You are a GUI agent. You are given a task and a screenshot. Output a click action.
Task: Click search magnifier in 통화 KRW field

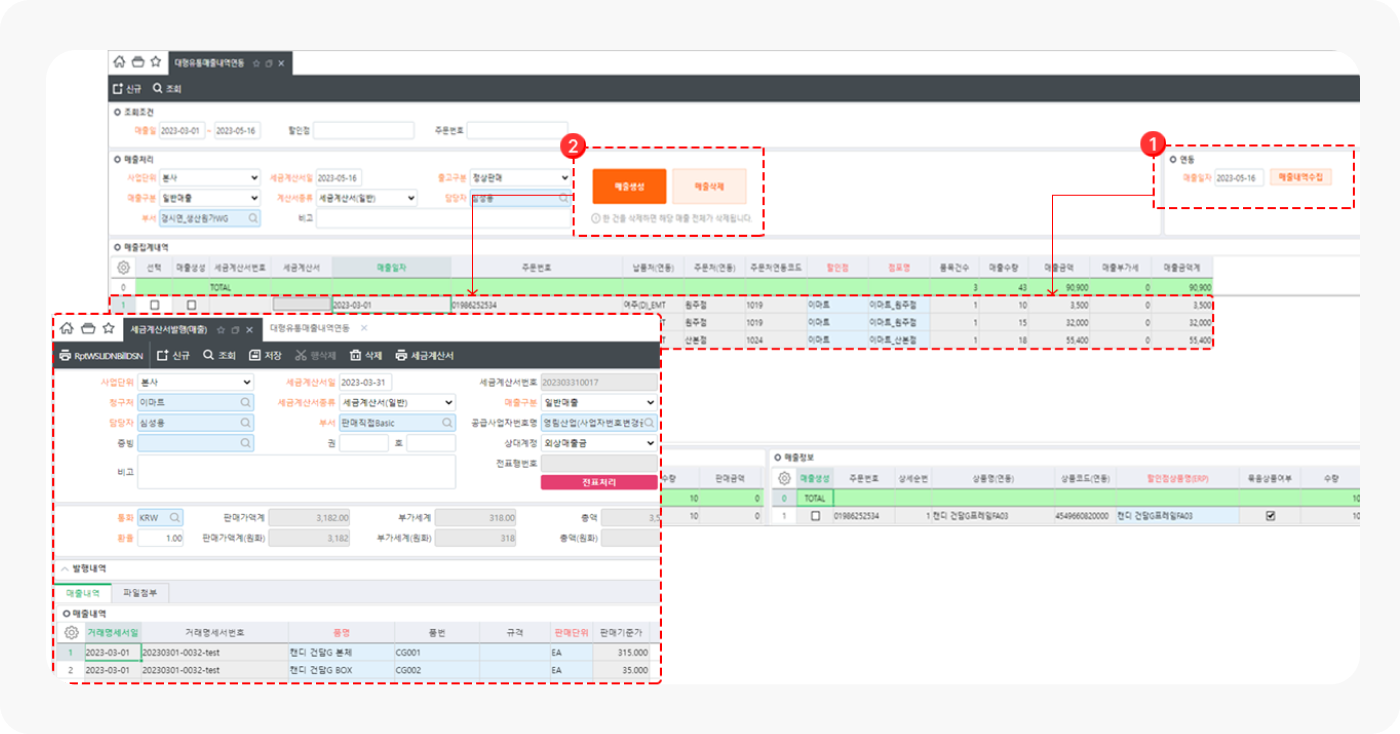click(x=174, y=518)
